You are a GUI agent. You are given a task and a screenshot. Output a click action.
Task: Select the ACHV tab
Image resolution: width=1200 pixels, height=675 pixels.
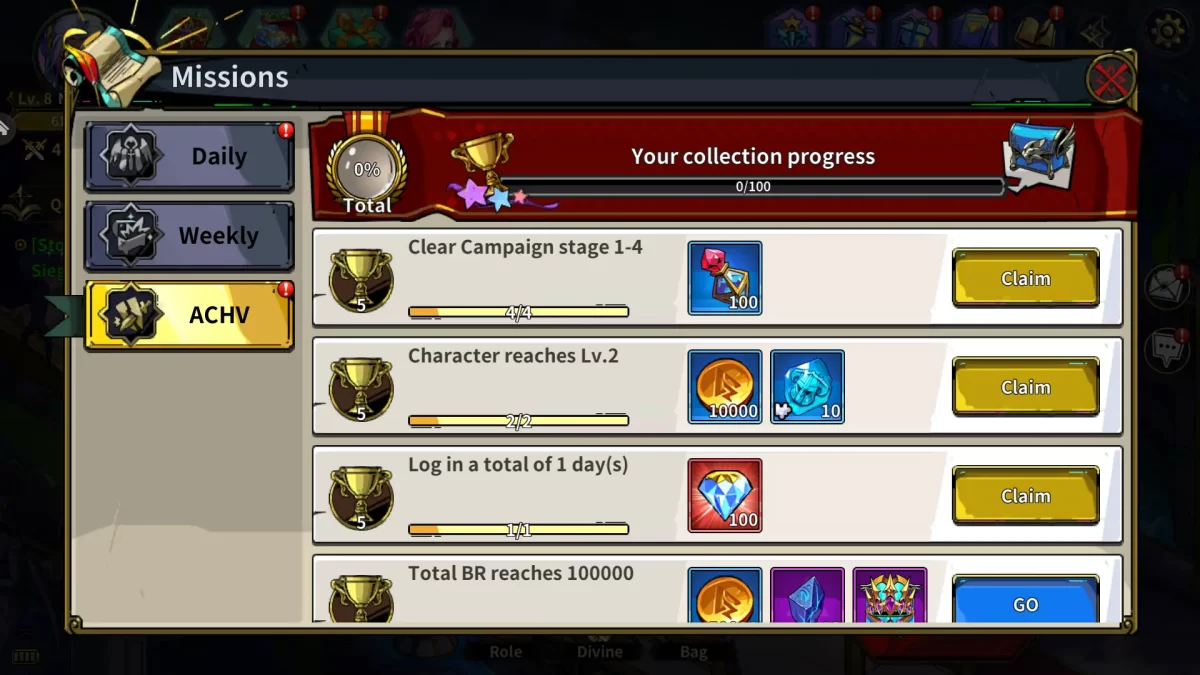[x=189, y=315]
